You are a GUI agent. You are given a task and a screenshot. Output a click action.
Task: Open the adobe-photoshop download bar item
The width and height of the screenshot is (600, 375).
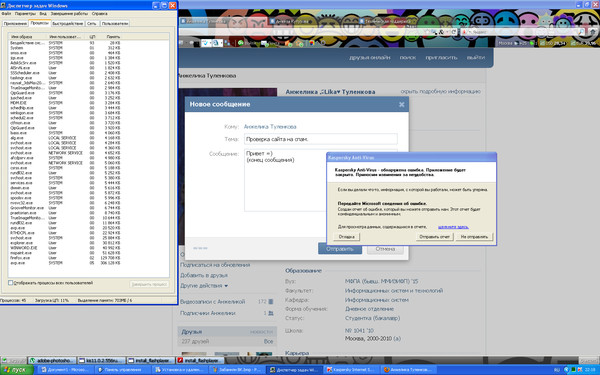(x=52, y=360)
